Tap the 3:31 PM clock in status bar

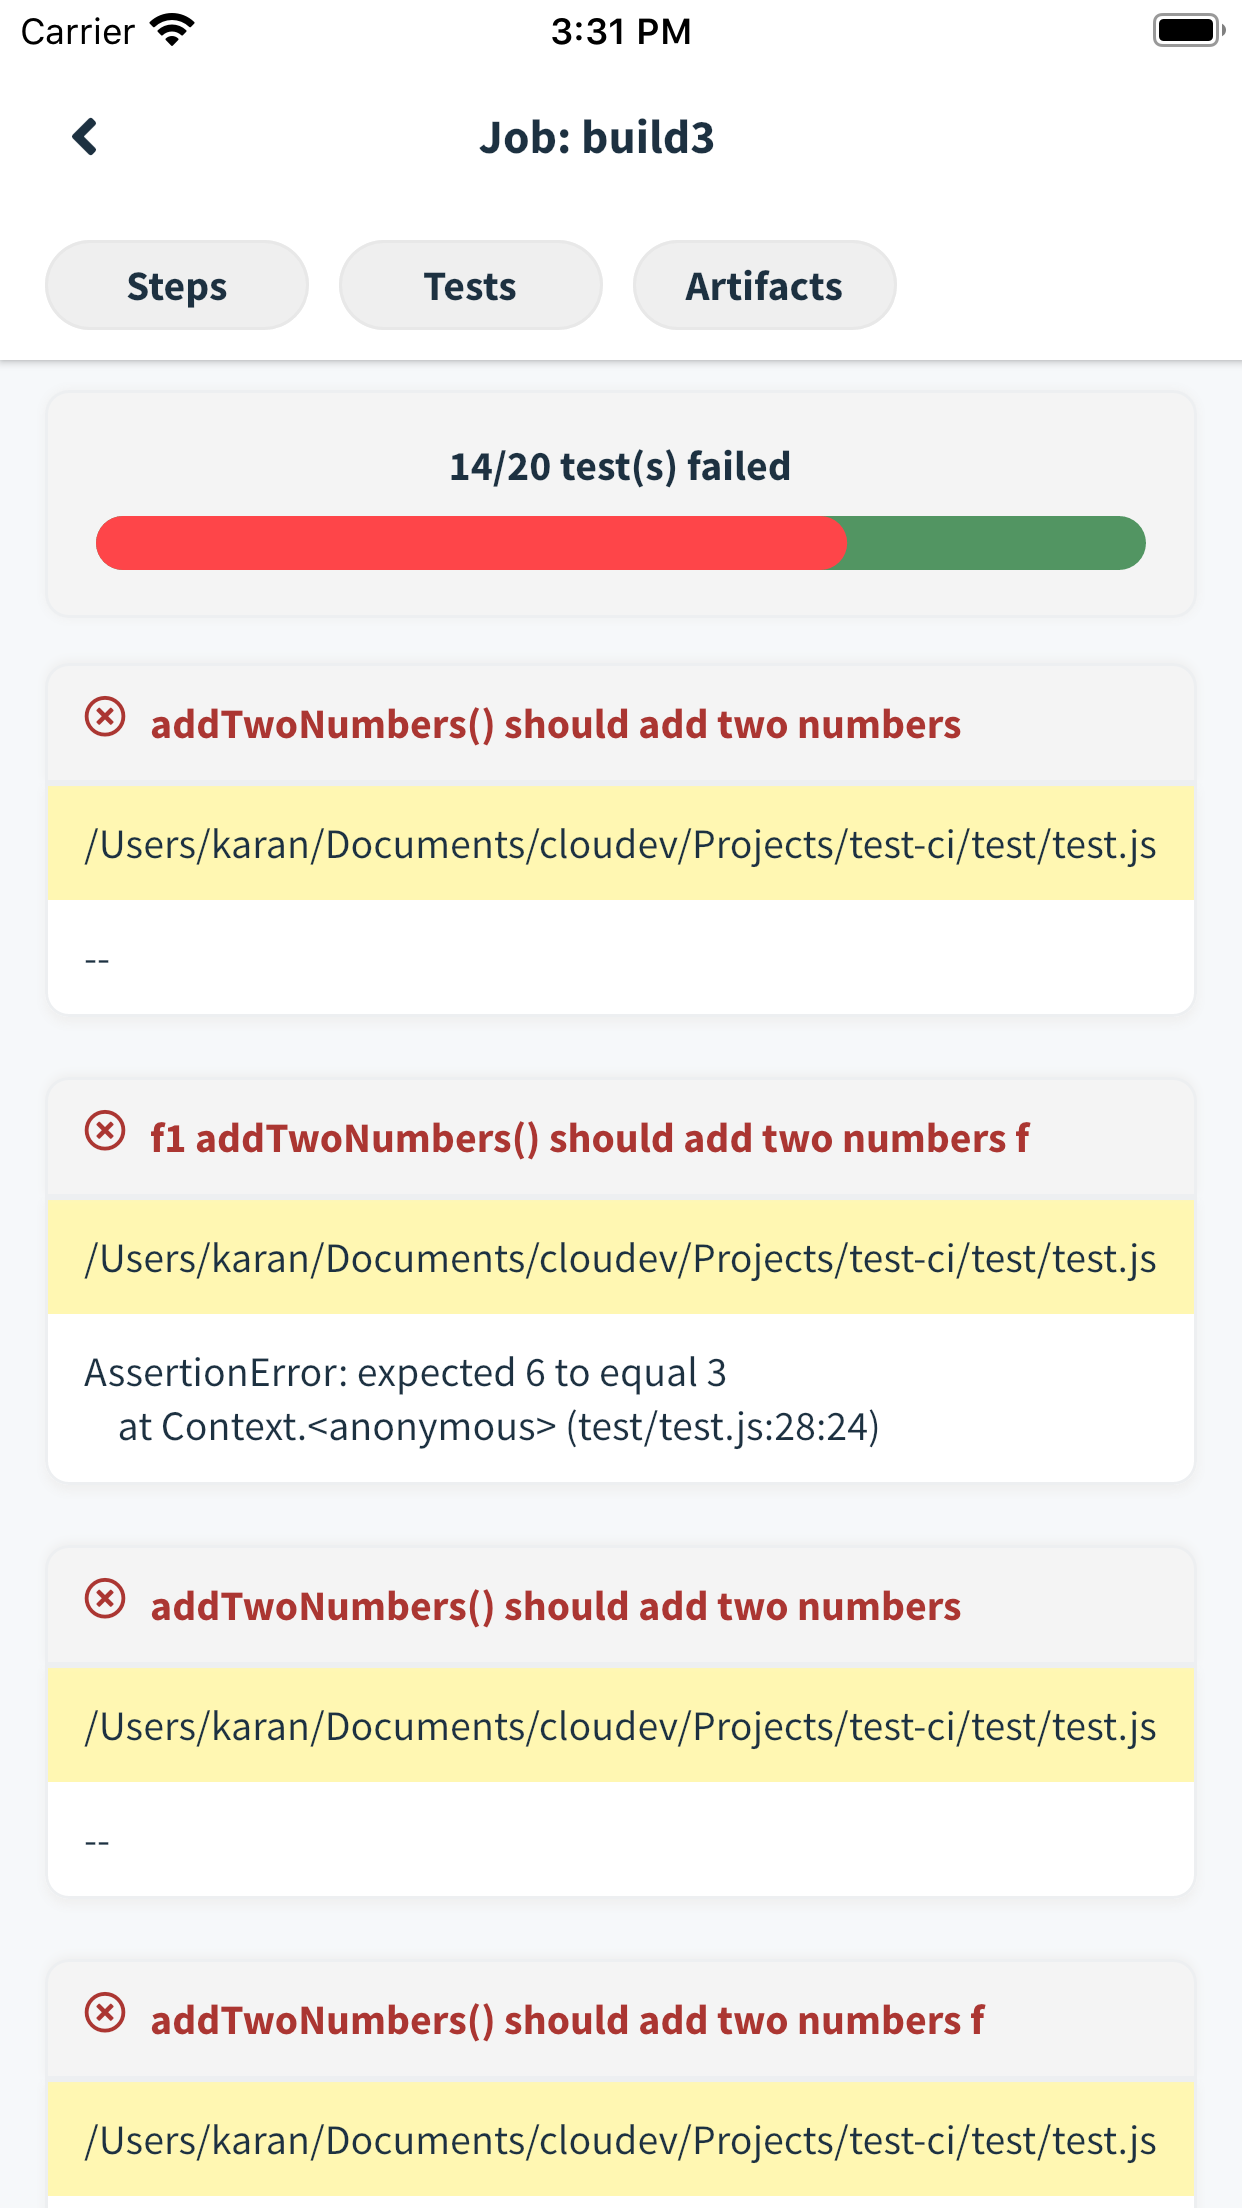[x=620, y=31]
